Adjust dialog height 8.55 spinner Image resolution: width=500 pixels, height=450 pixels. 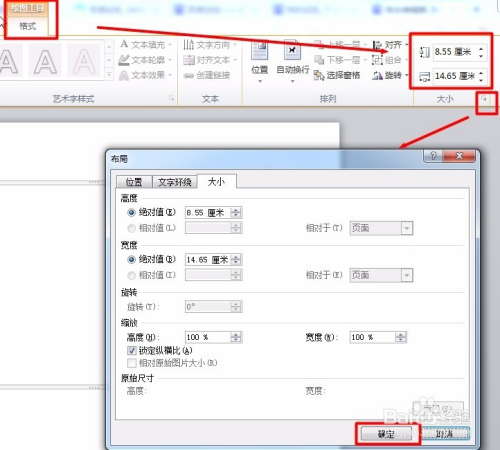pyautogui.click(x=236, y=213)
